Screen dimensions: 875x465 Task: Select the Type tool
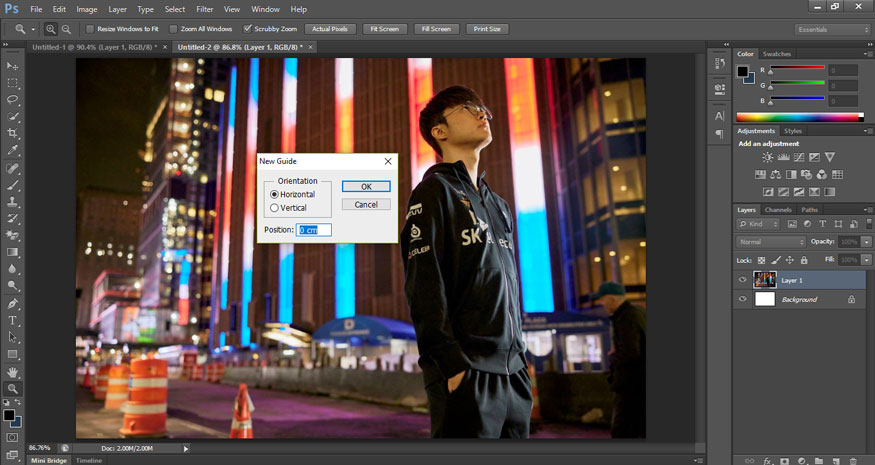(x=13, y=320)
